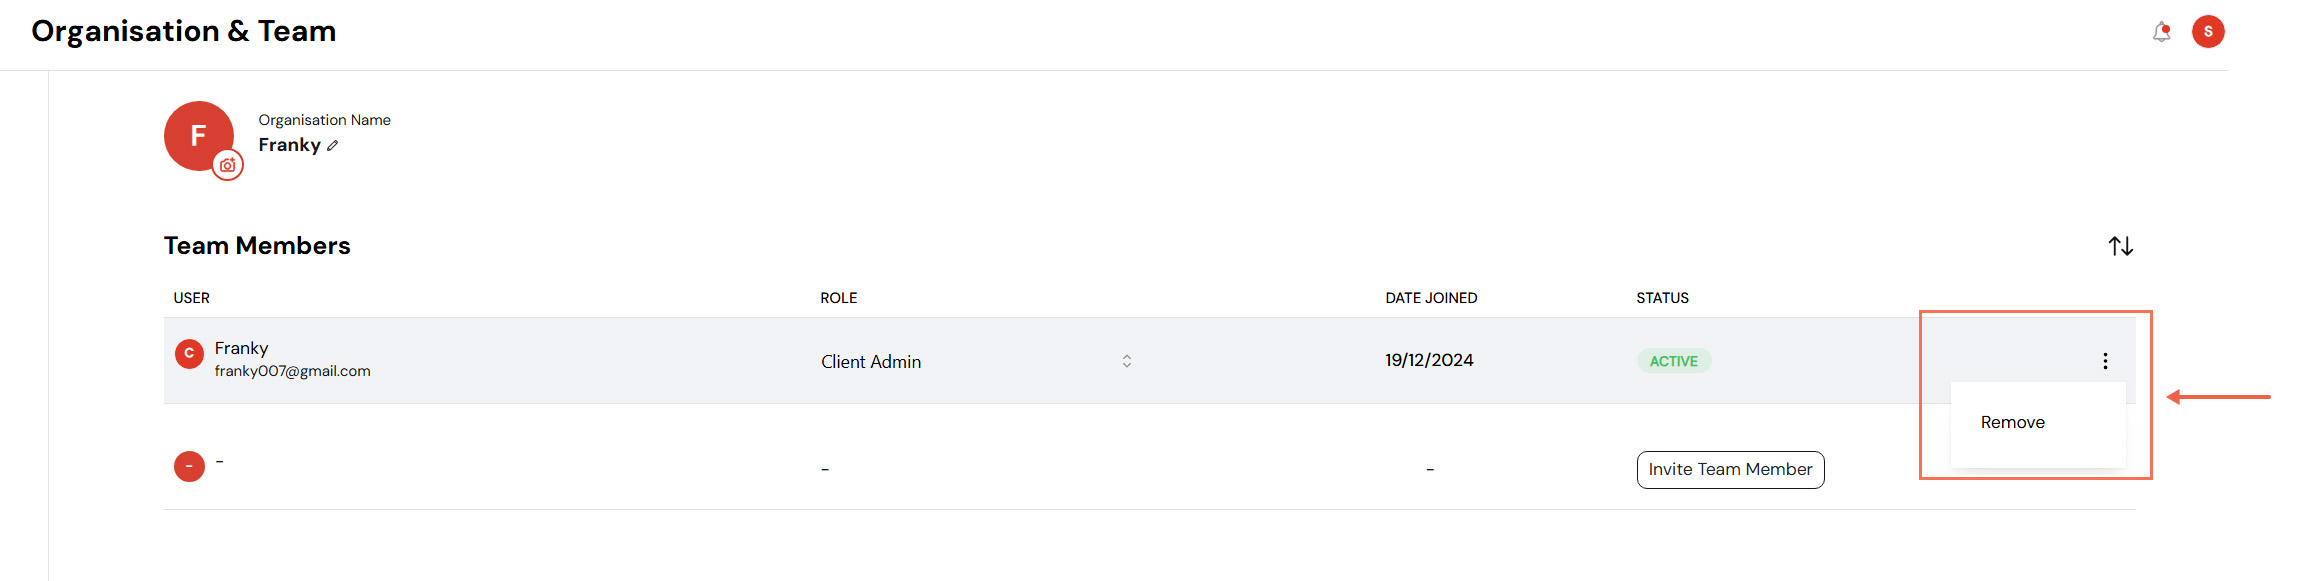
Task: Click the Invite Team Member button
Action: click(1730, 470)
